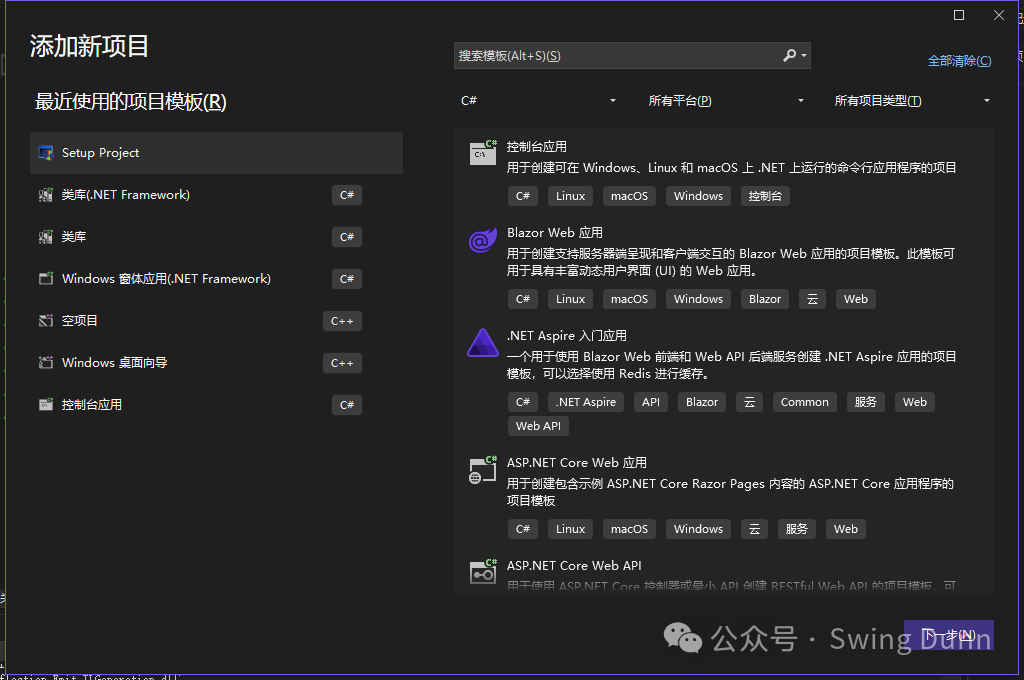
Task: Click the ASP.NET Core Web API template icon
Action: click(482, 572)
